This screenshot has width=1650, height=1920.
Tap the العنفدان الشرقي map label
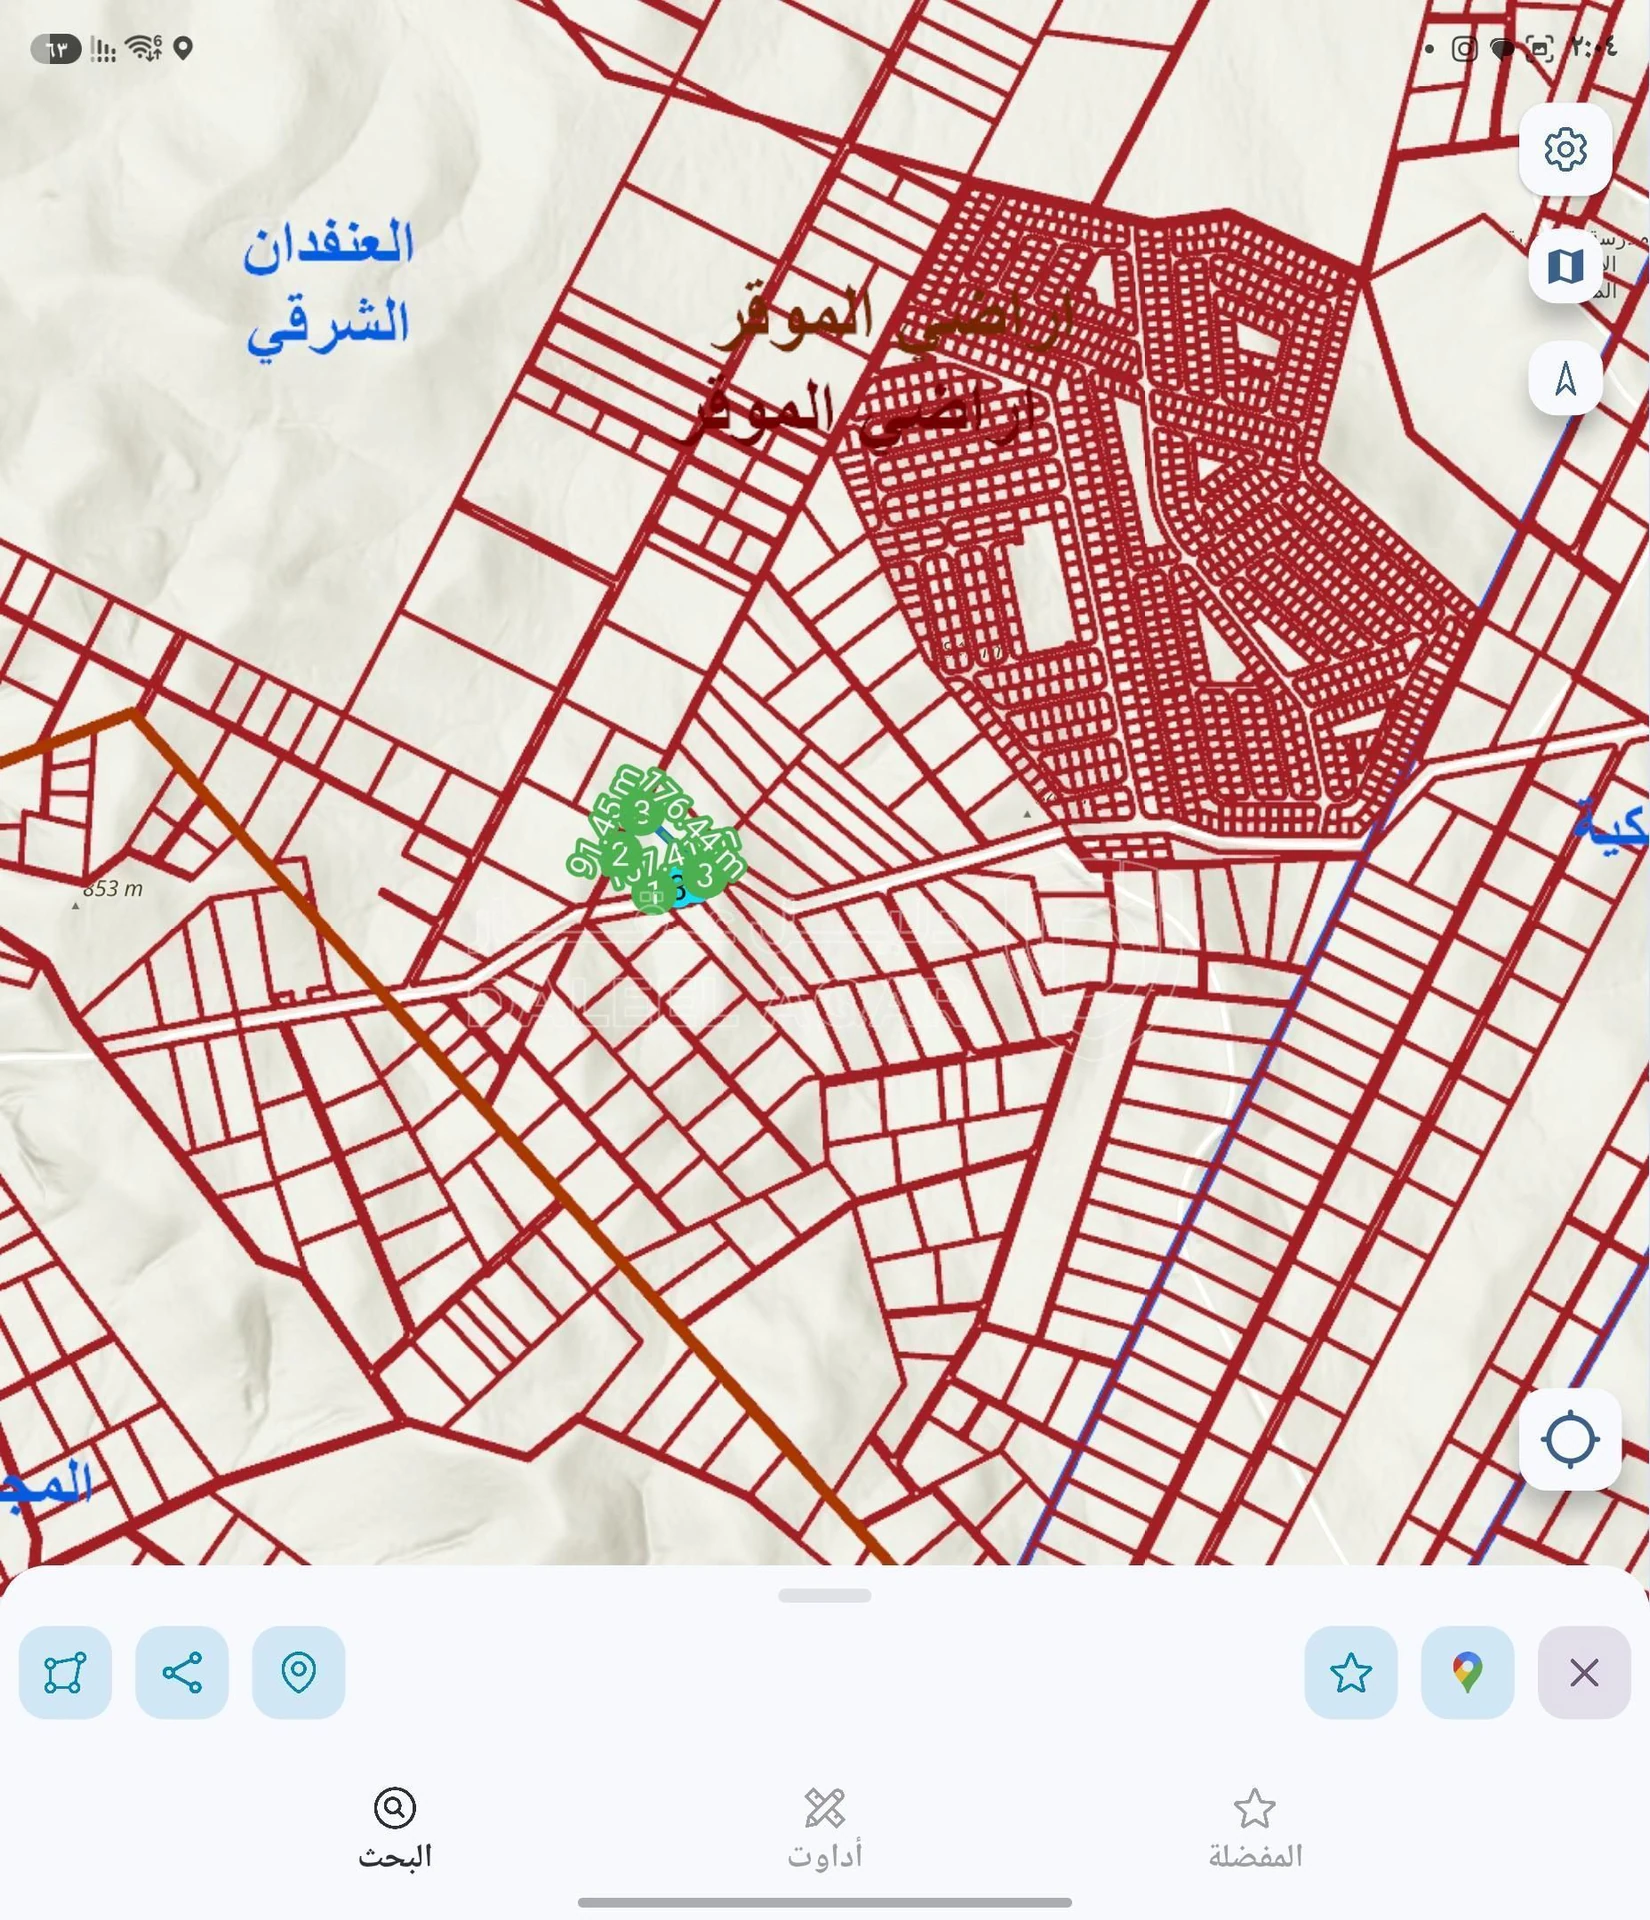click(328, 288)
